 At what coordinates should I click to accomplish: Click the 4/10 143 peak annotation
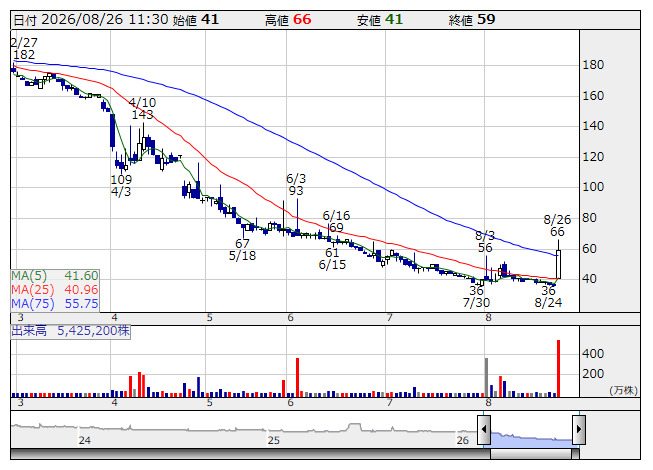[142, 109]
